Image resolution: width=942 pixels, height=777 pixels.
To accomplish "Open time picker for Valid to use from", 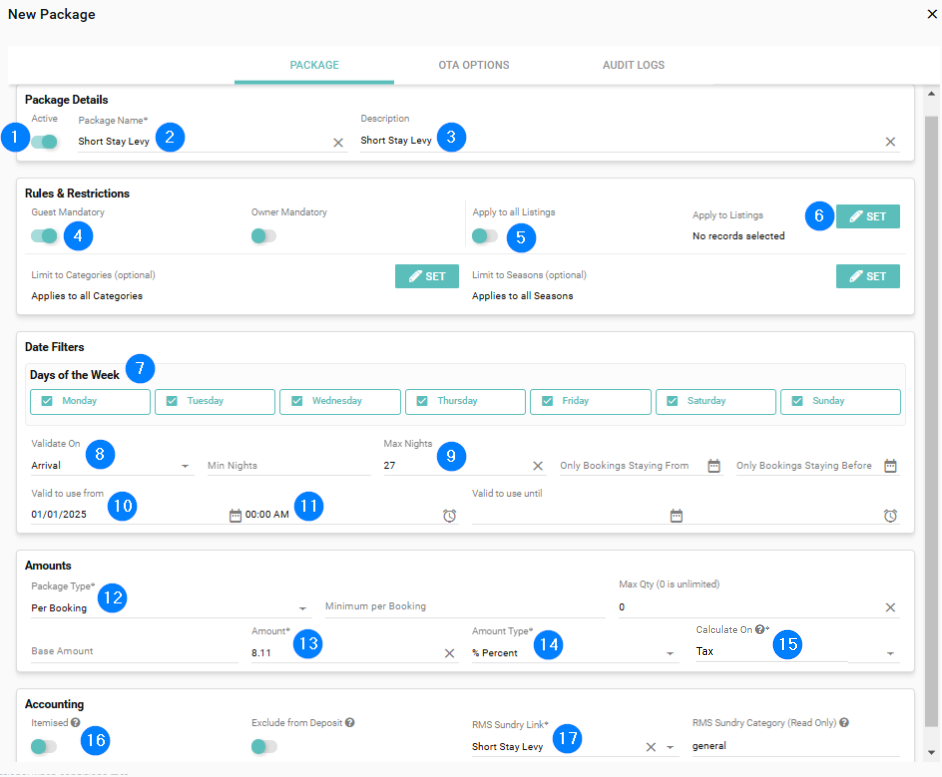I will coord(450,516).
